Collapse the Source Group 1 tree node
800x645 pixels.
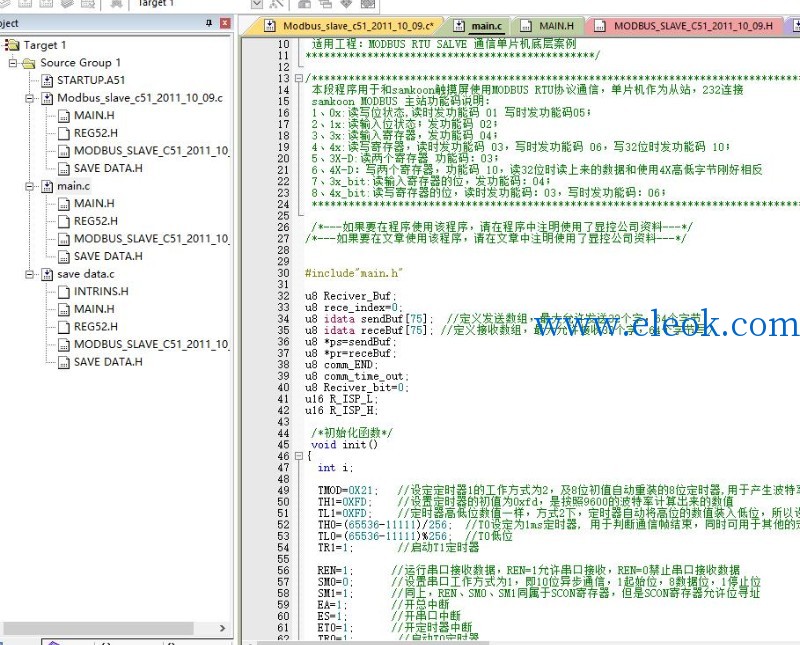point(13,63)
